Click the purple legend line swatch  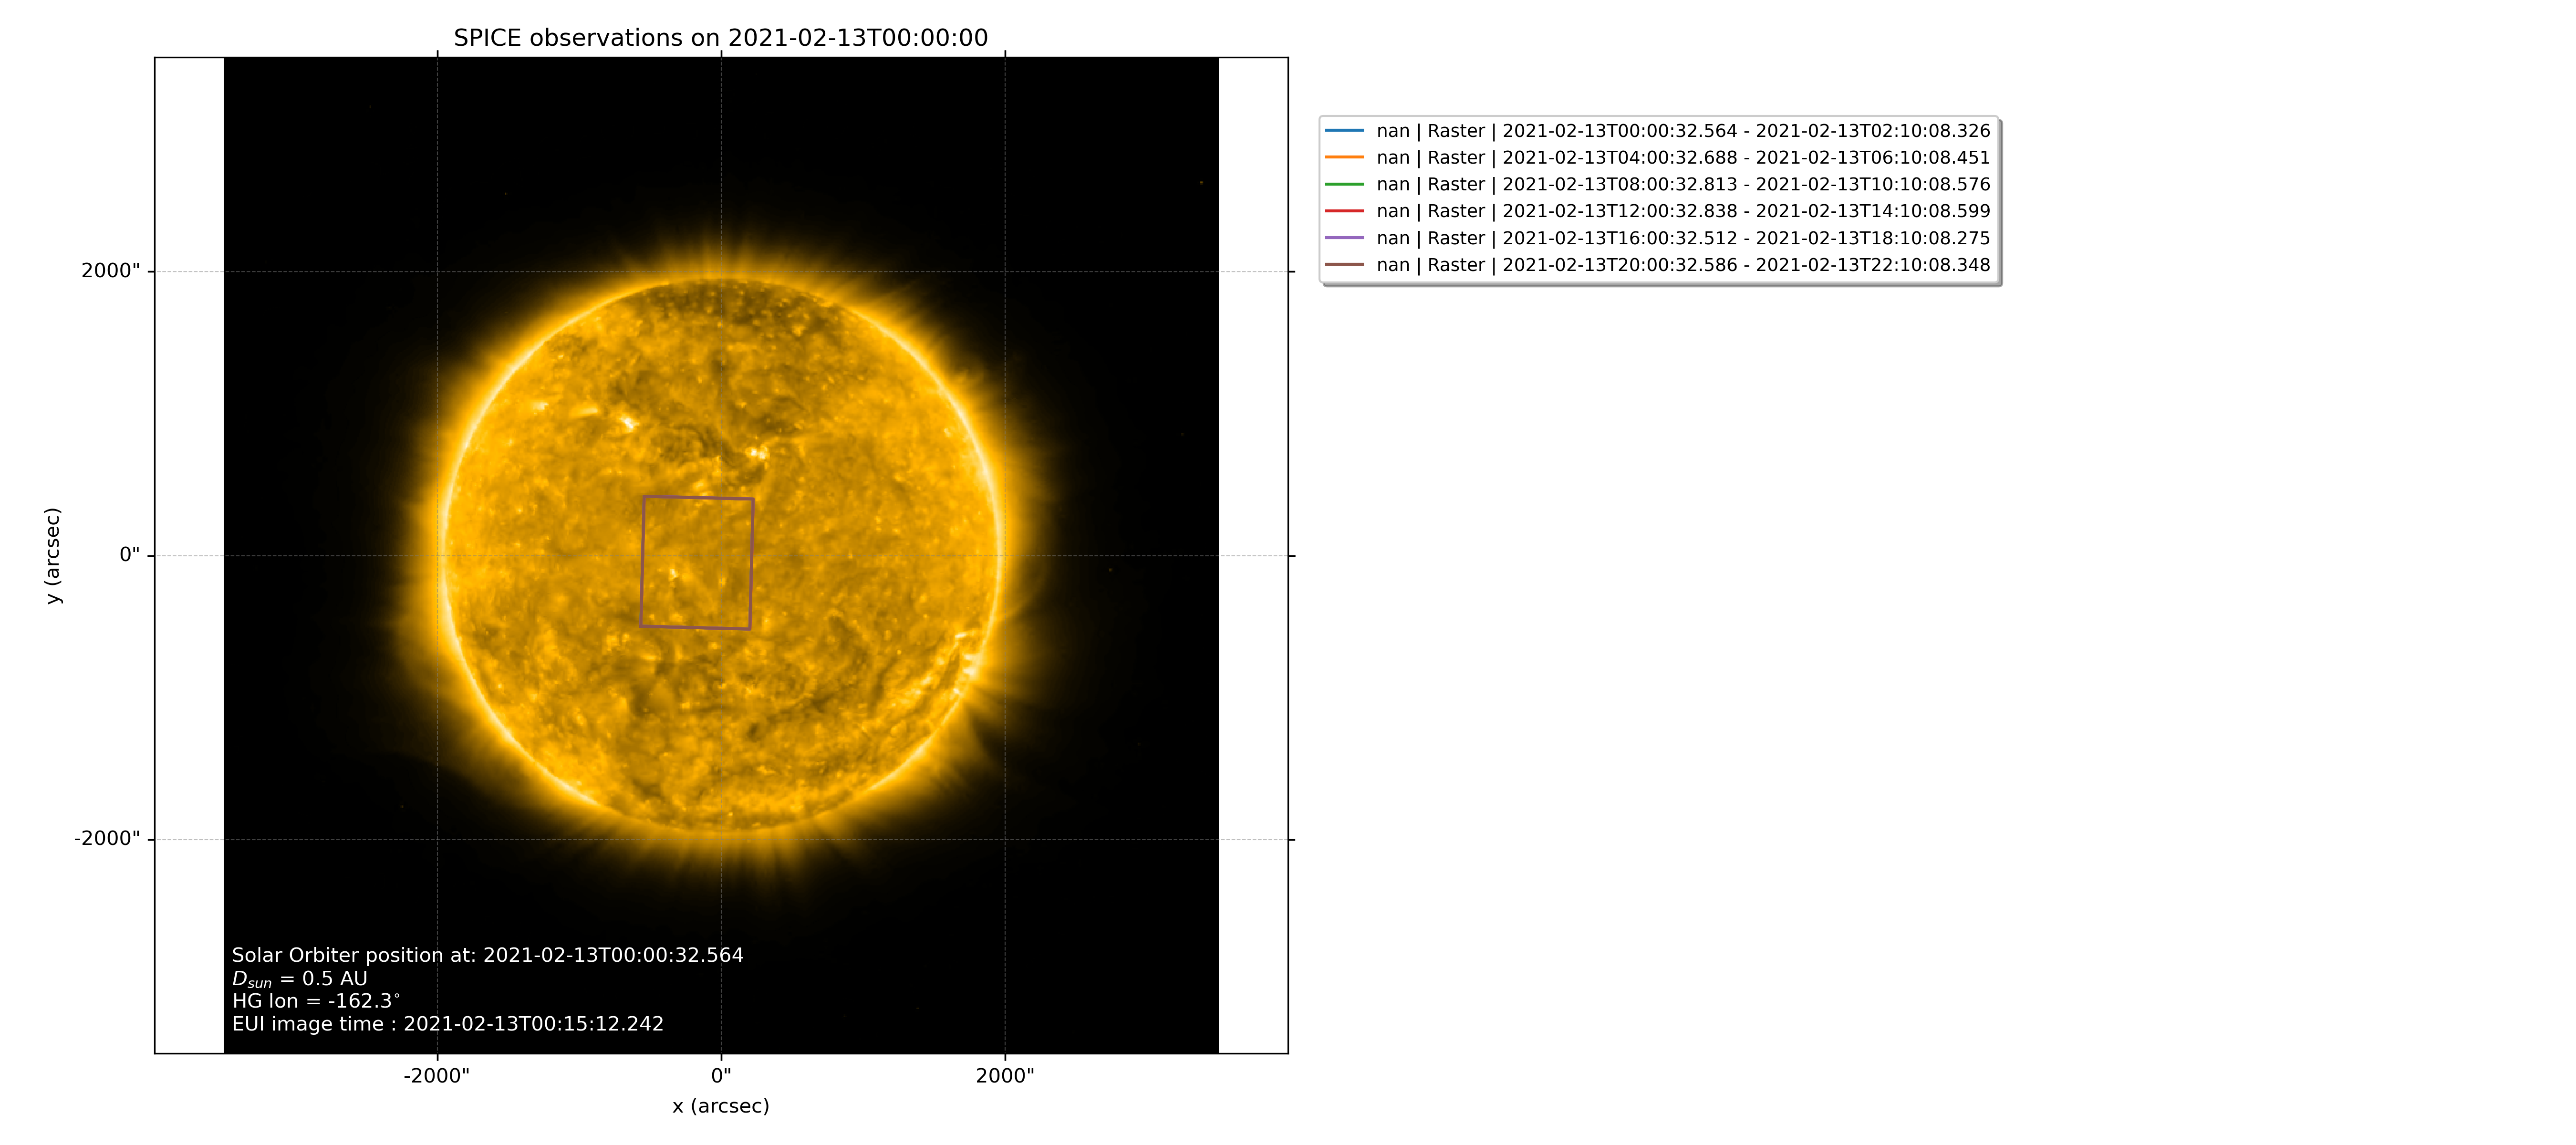[1344, 238]
